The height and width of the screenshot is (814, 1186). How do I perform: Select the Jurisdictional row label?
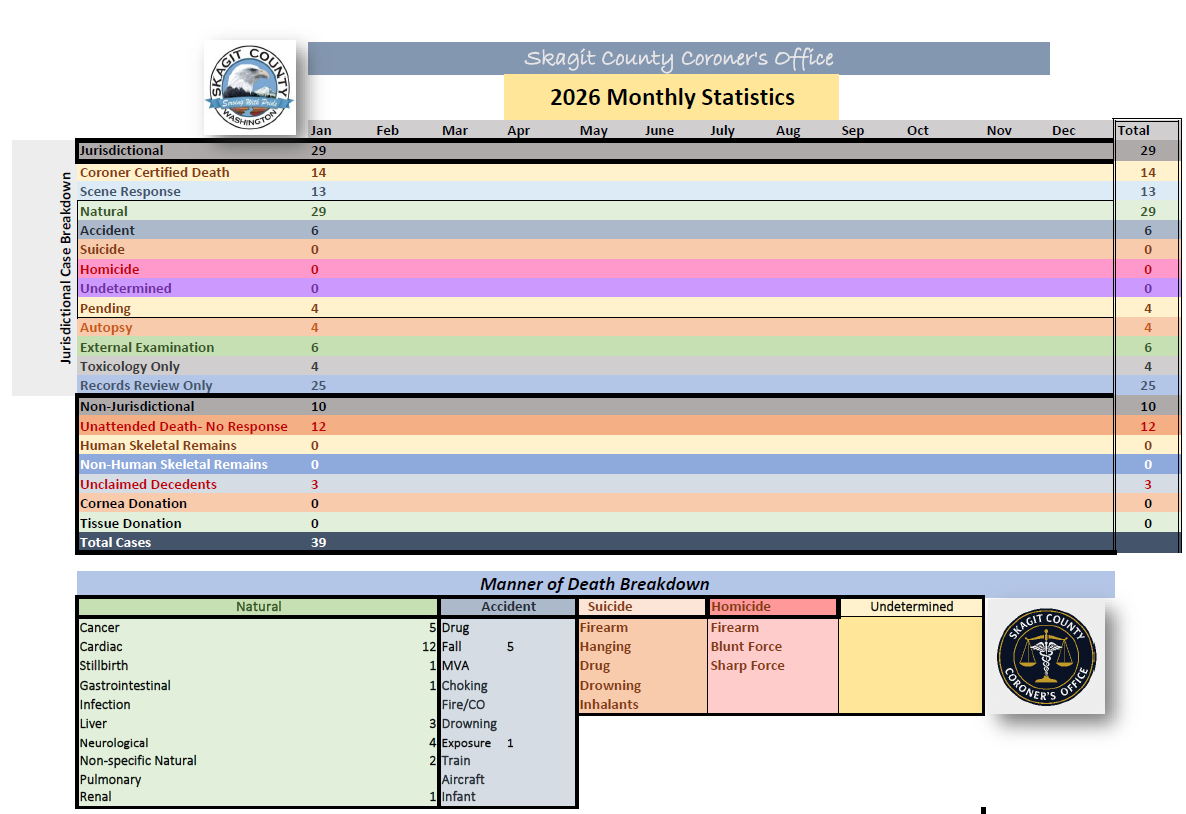click(122, 151)
